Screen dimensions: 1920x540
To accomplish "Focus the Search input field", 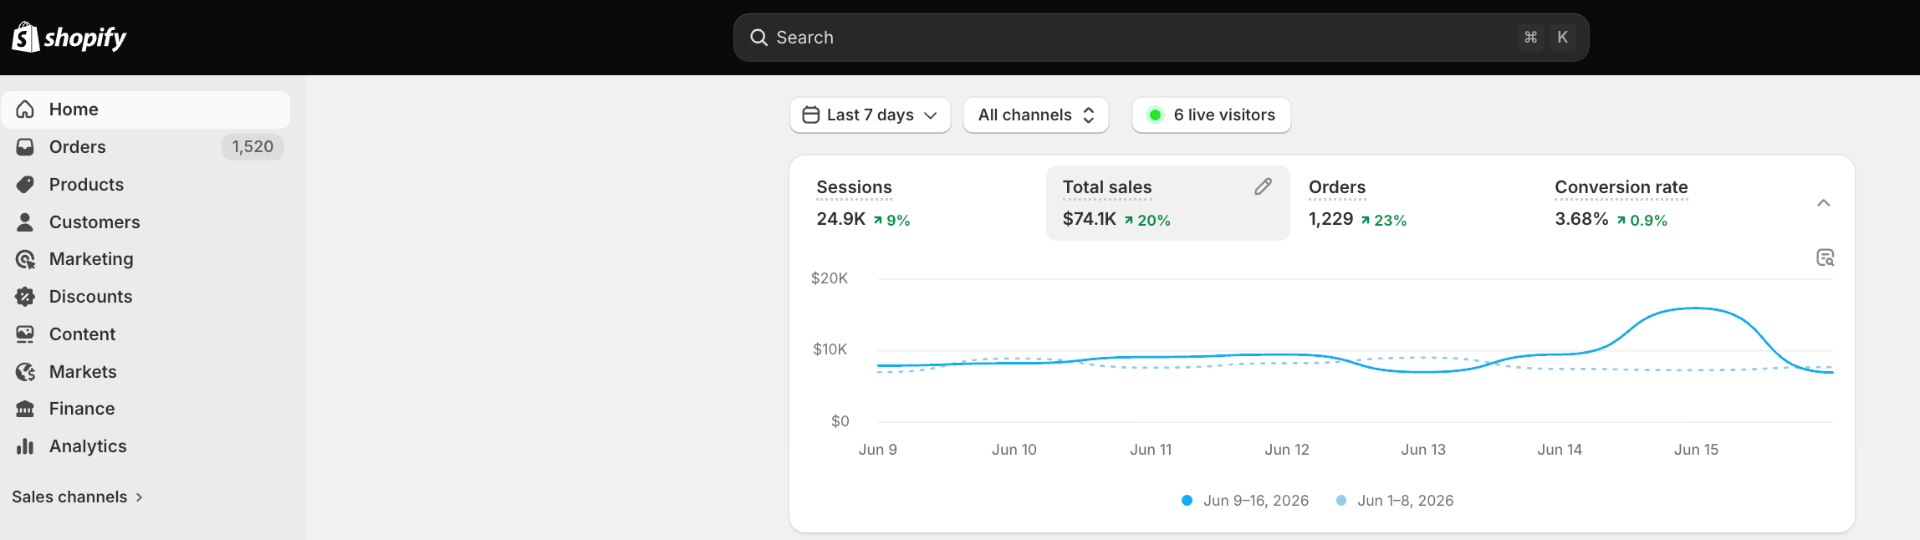I will coord(1161,37).
